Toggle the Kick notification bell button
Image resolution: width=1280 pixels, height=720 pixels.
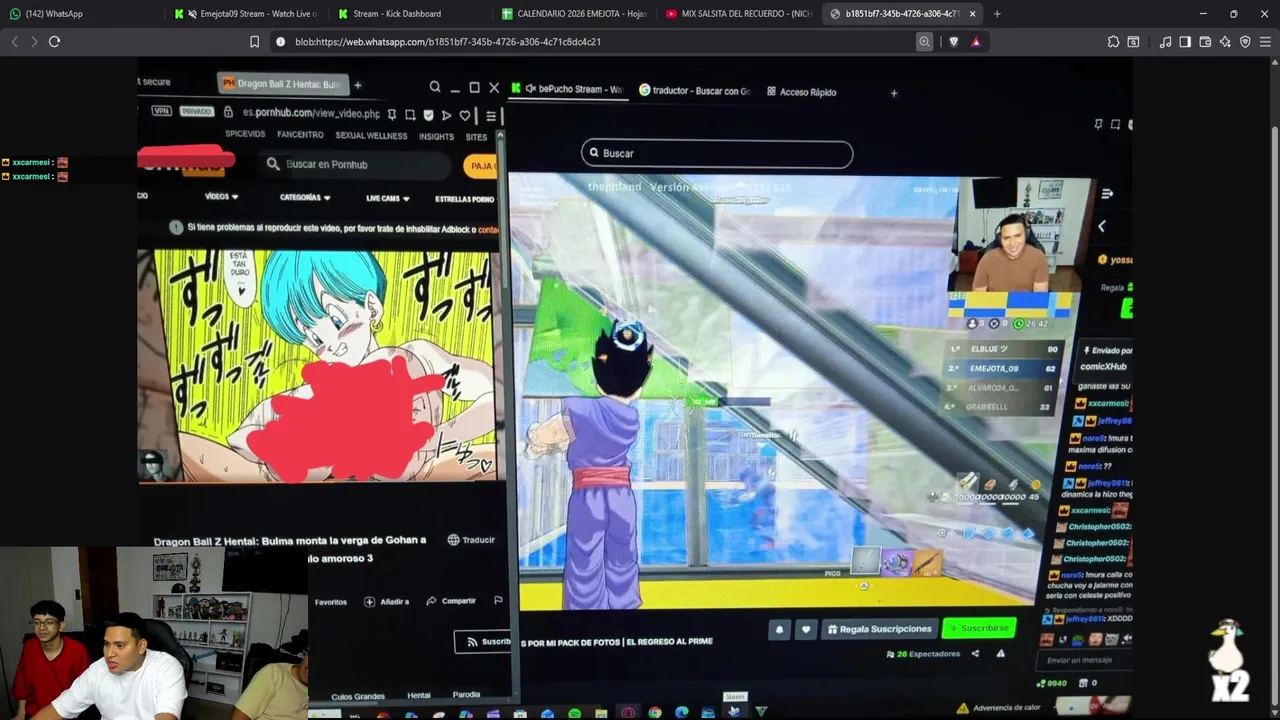[x=779, y=630]
